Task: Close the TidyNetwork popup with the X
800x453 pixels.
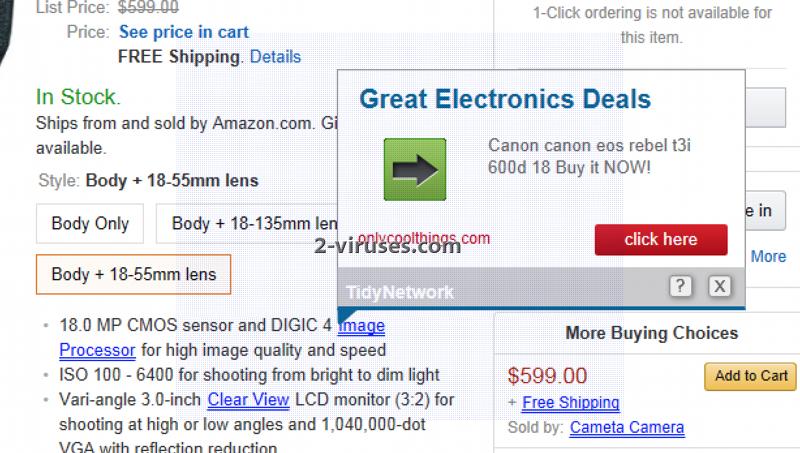Action: pyautogui.click(x=719, y=286)
